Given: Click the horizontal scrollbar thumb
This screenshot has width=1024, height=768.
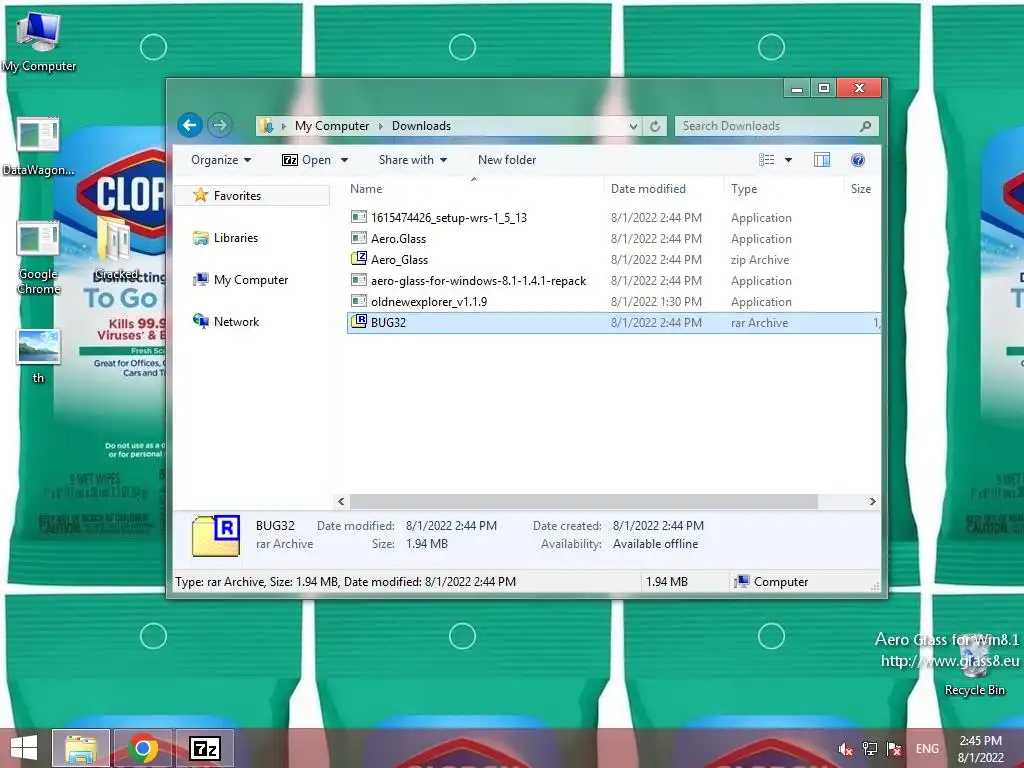Looking at the screenshot, I should click(x=584, y=502).
